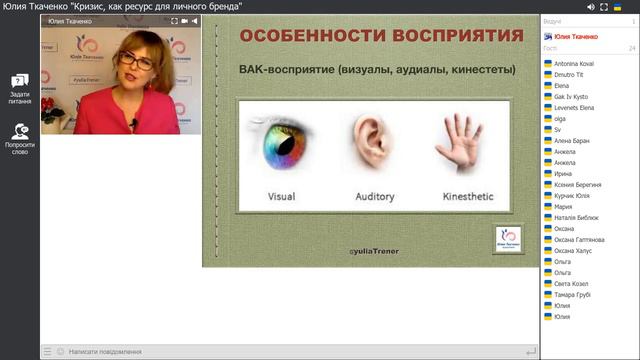Select guest 'Antonina Koval'

[x=574, y=64]
